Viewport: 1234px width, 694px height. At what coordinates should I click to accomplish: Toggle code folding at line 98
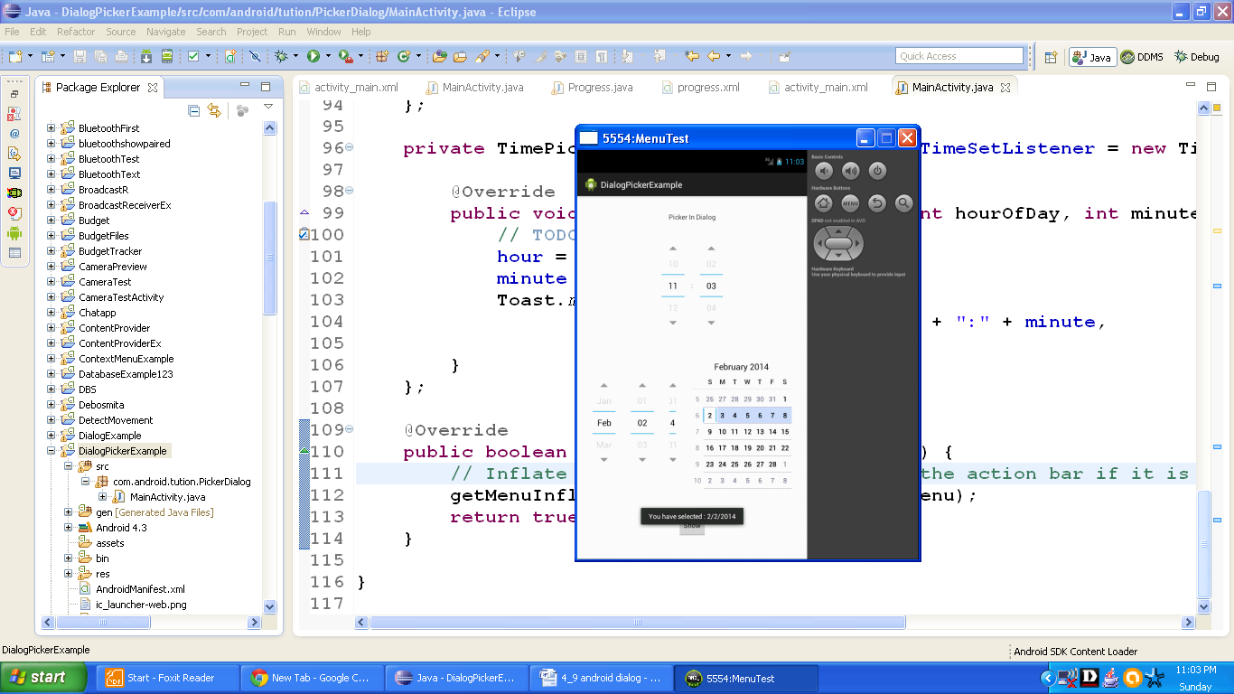tap(349, 191)
